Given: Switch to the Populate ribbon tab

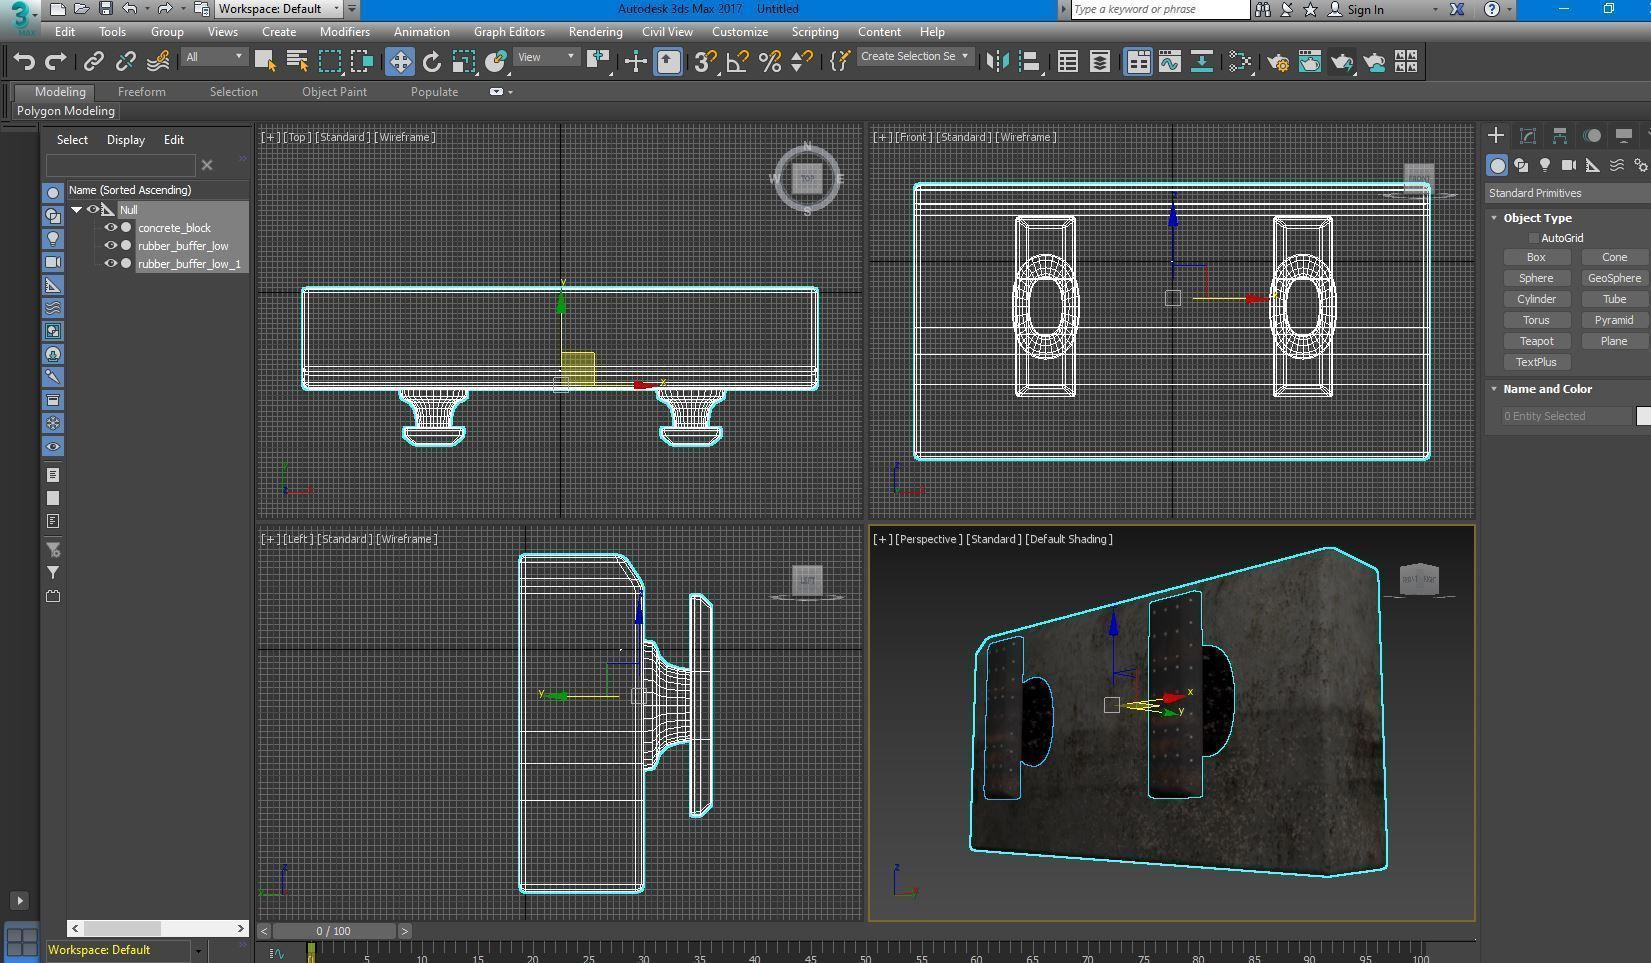Looking at the screenshot, I should click(x=434, y=91).
